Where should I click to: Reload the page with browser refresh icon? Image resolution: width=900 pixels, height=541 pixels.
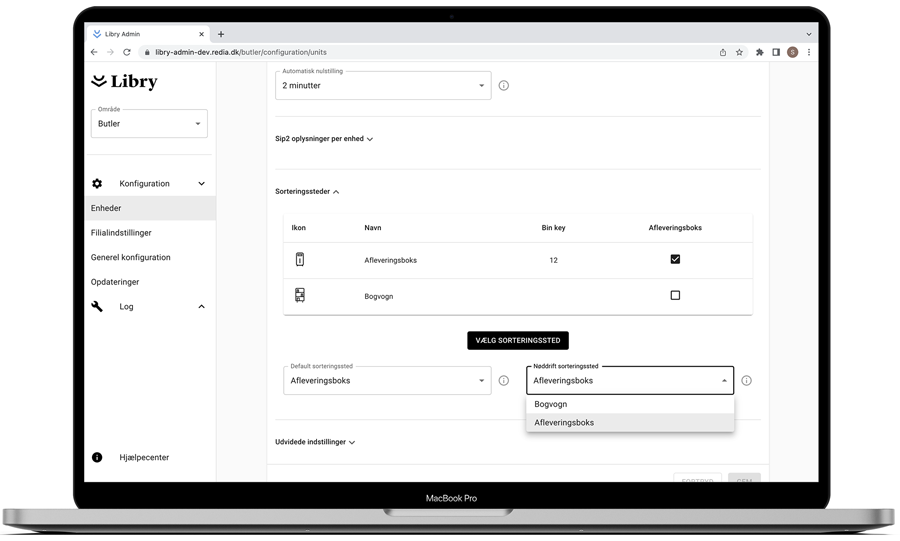pyautogui.click(x=127, y=52)
